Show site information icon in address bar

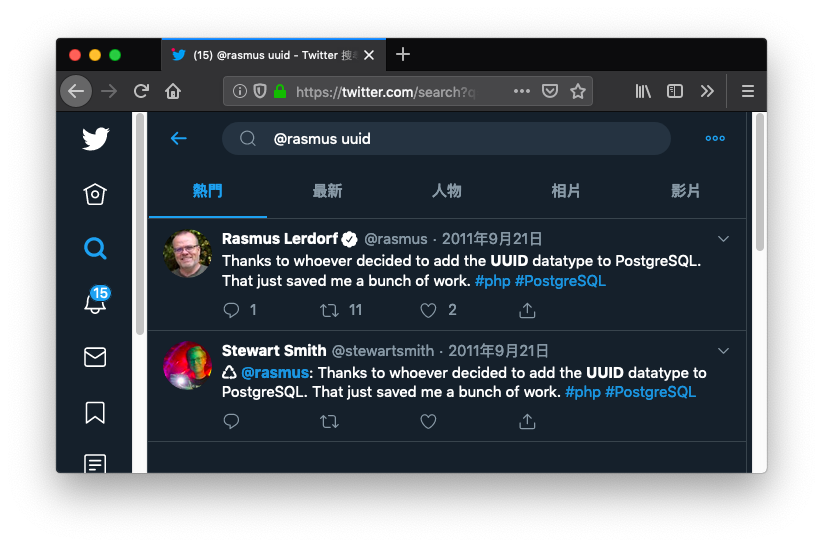240,91
